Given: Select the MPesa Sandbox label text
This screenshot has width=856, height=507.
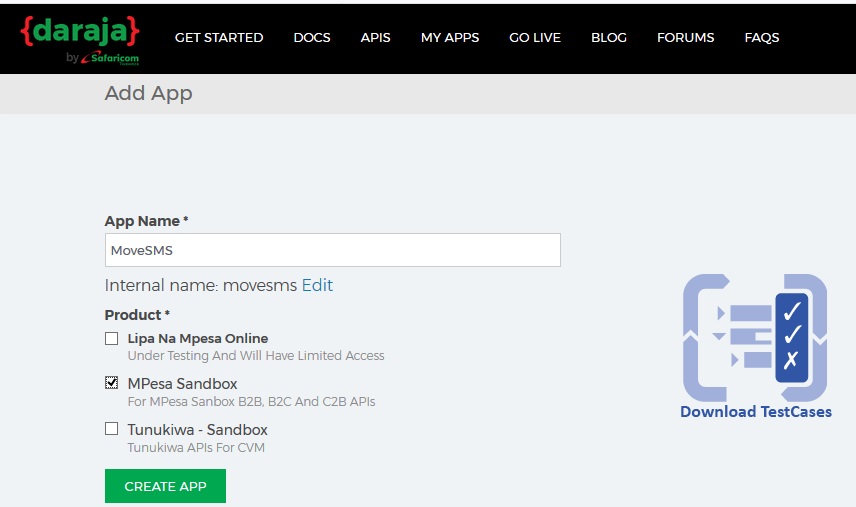Looking at the screenshot, I should pyautogui.click(x=182, y=384).
